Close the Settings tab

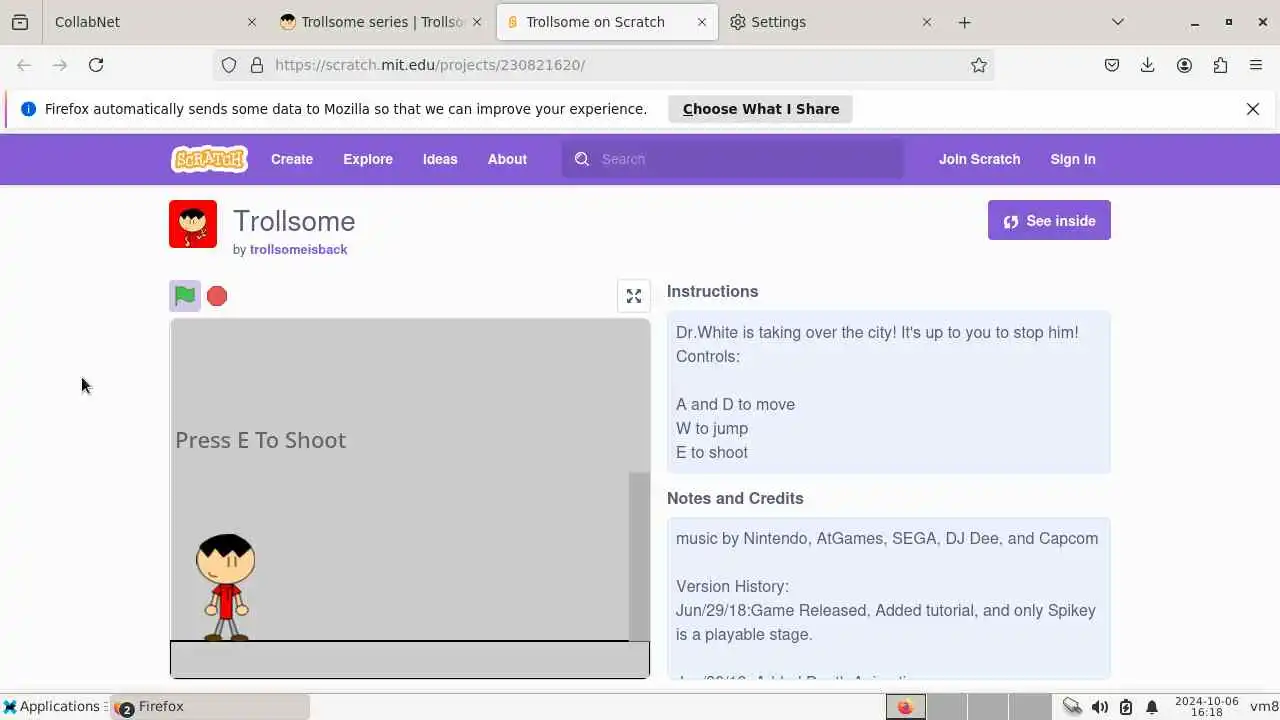(x=927, y=22)
